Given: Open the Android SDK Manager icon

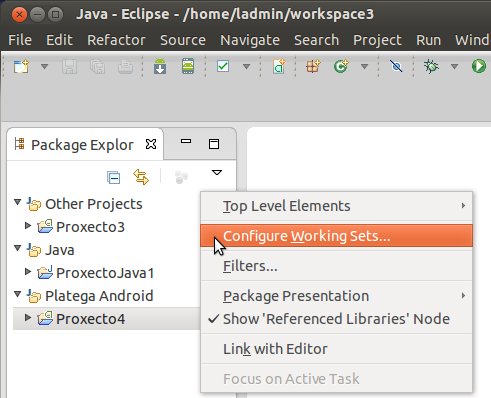Looking at the screenshot, I should (160, 66).
